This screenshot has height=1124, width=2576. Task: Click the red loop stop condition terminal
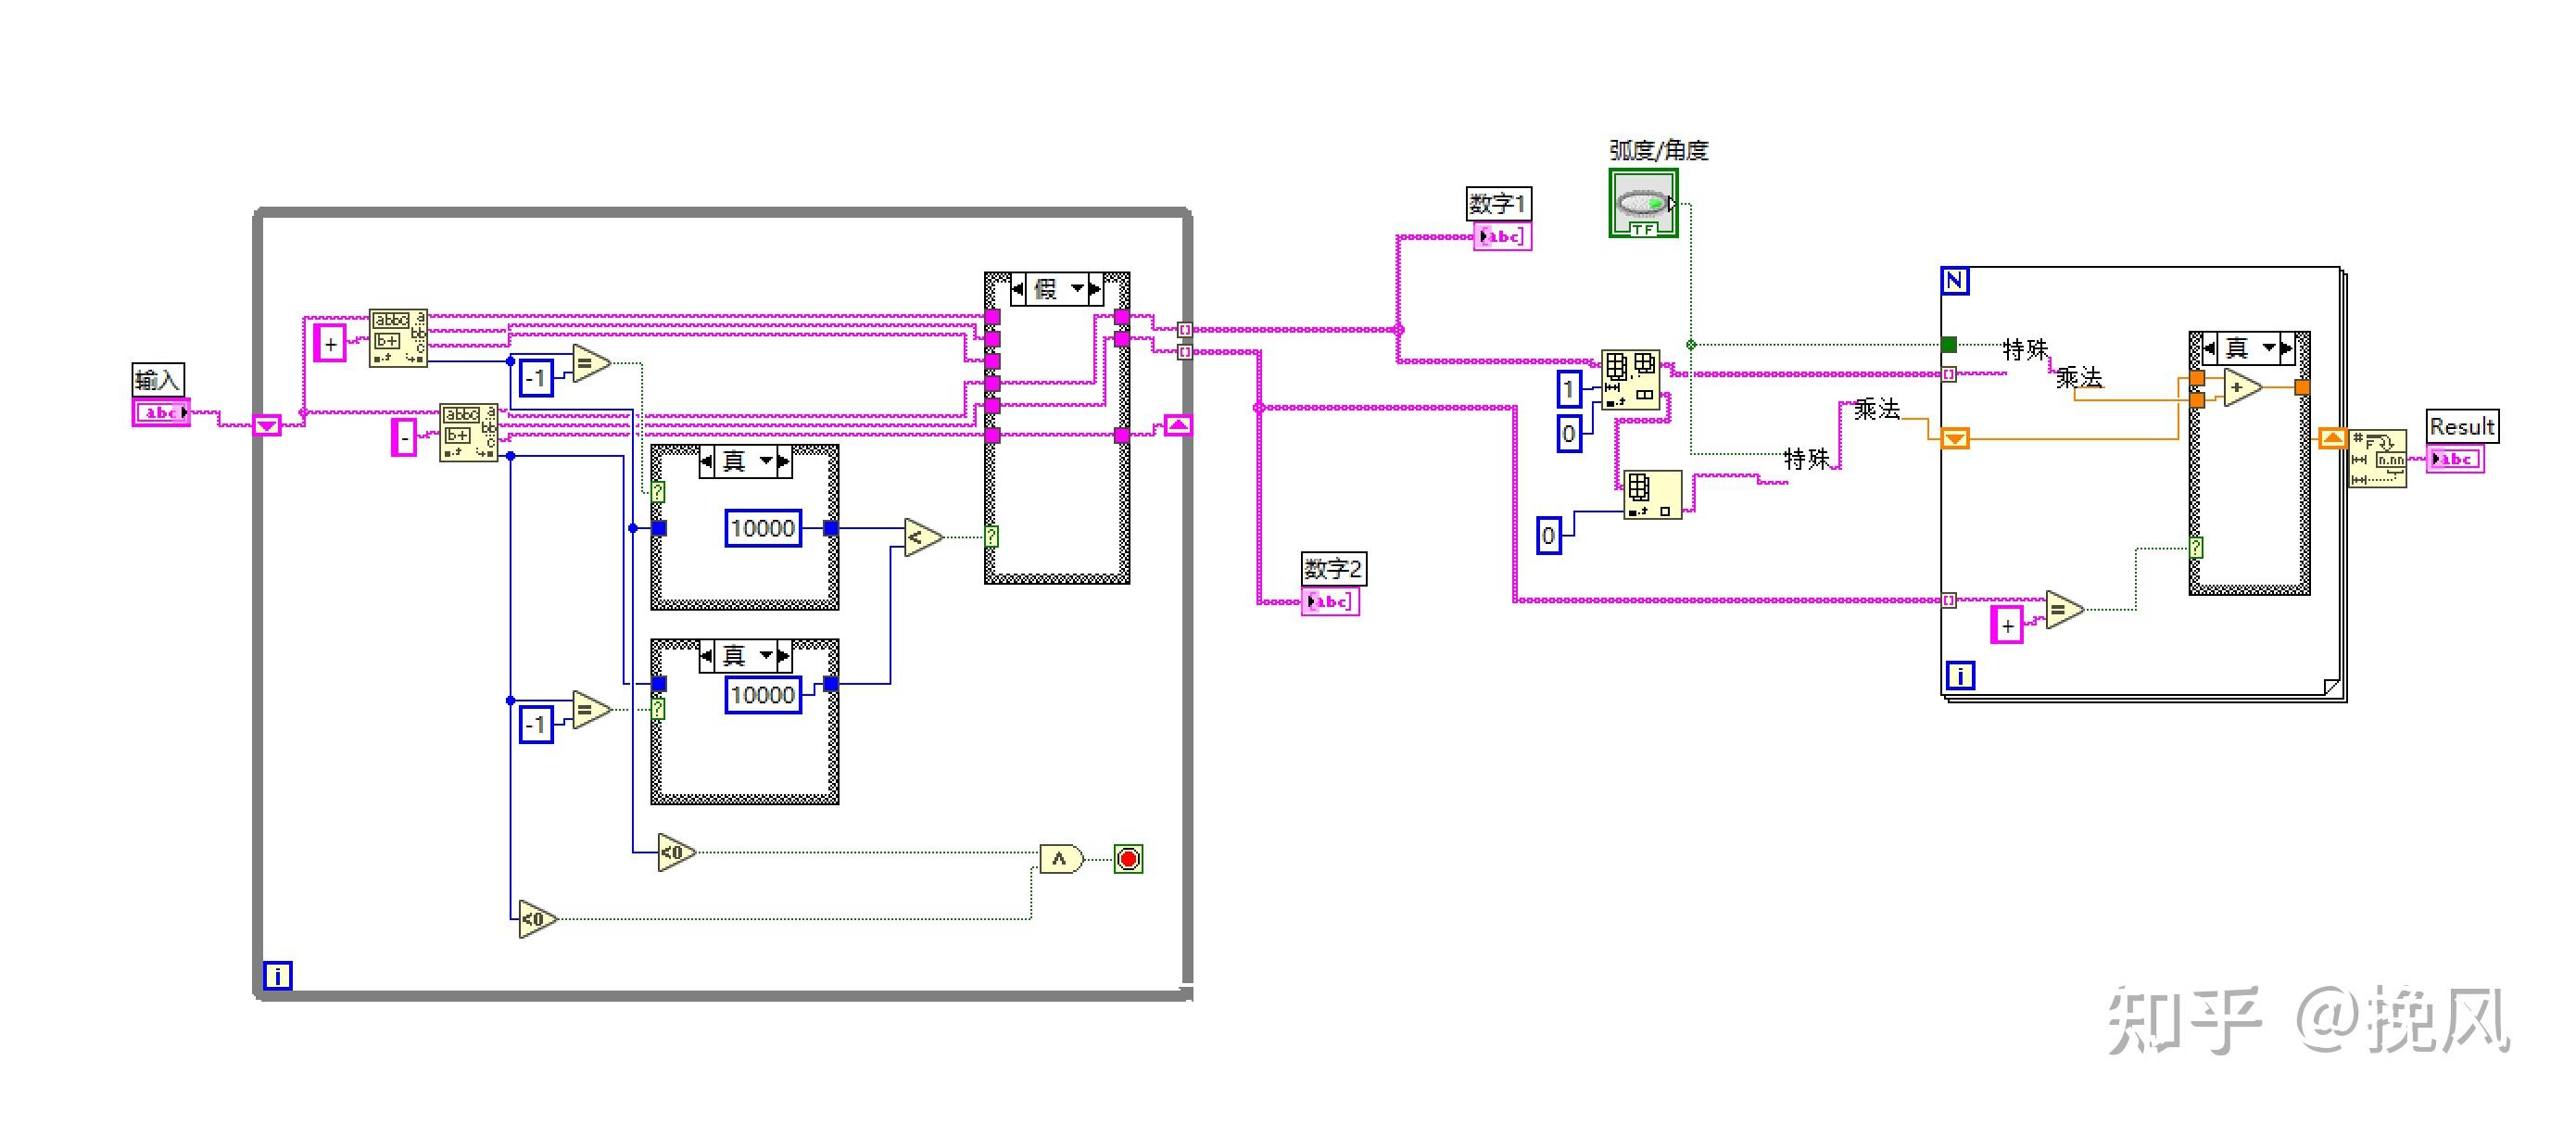pyautogui.click(x=1128, y=859)
